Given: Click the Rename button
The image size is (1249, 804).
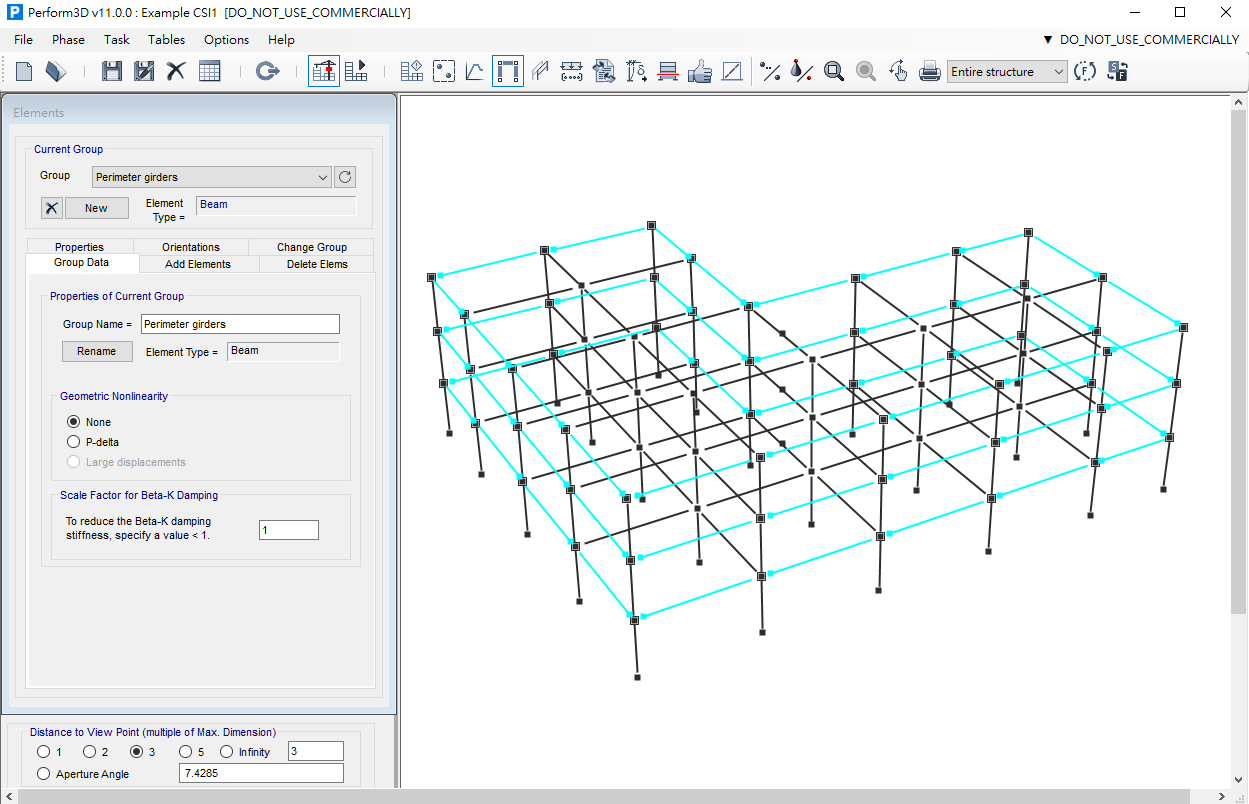Looking at the screenshot, I should [x=97, y=351].
